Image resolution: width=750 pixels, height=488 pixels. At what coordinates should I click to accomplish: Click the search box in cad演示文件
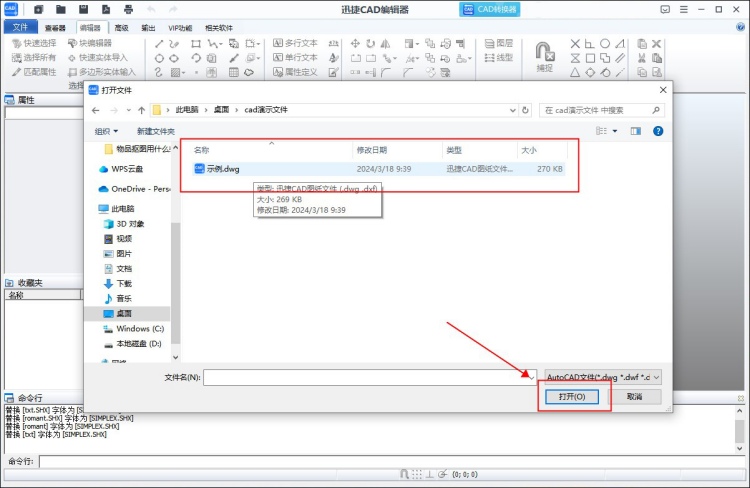coord(602,110)
